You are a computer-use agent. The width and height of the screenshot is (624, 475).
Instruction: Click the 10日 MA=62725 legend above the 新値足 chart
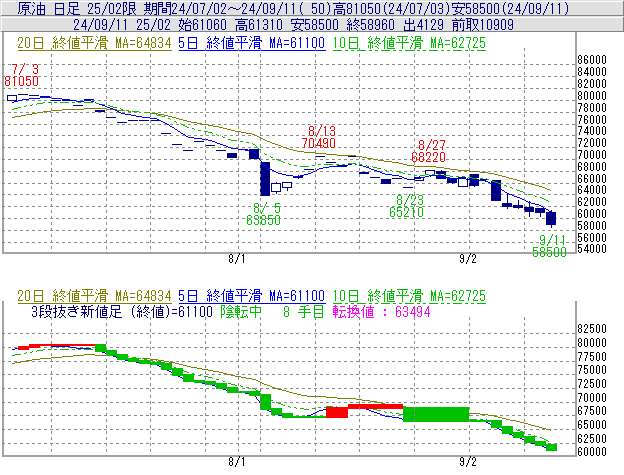pyautogui.click(x=409, y=296)
